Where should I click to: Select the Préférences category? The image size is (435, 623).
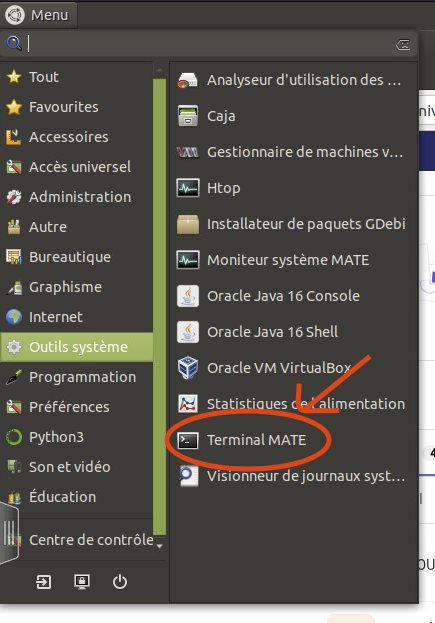pos(77,407)
